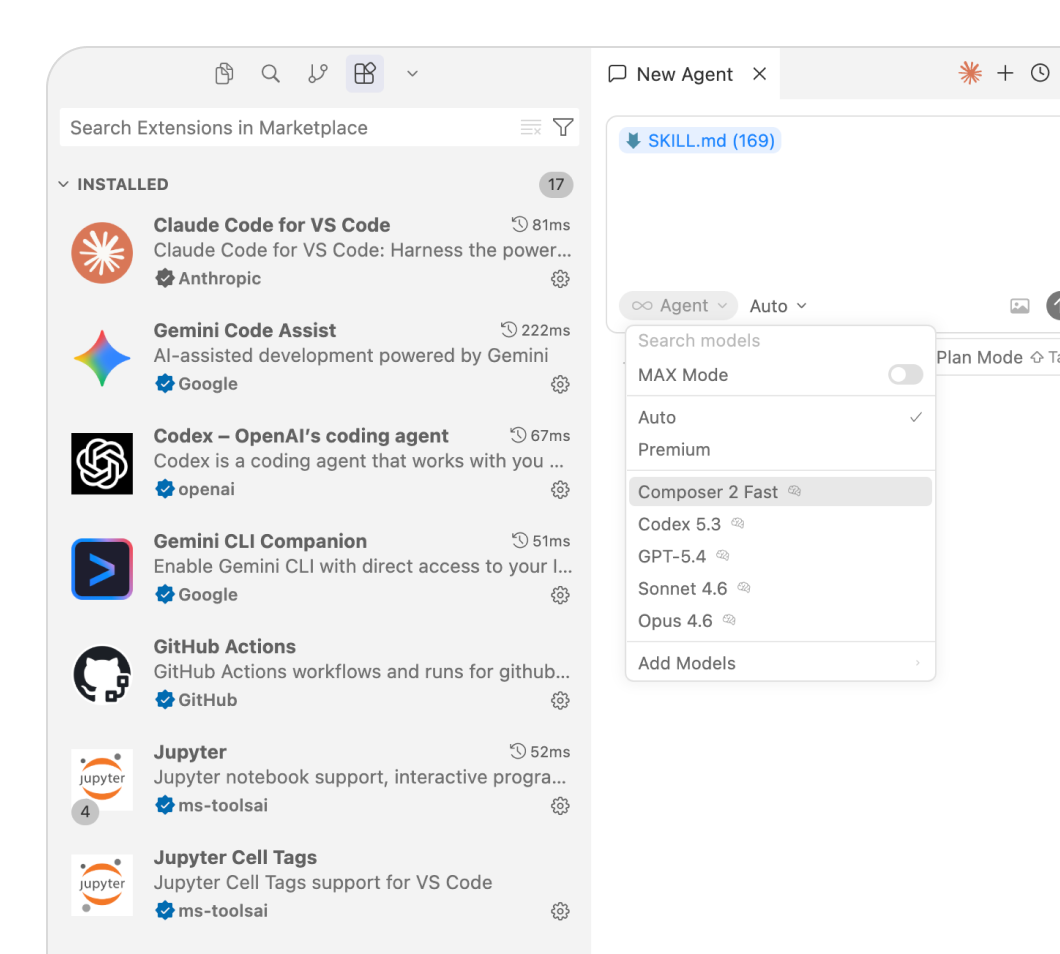Select Premium model option
Viewport: 1060px width, 954px height.
(x=781, y=450)
